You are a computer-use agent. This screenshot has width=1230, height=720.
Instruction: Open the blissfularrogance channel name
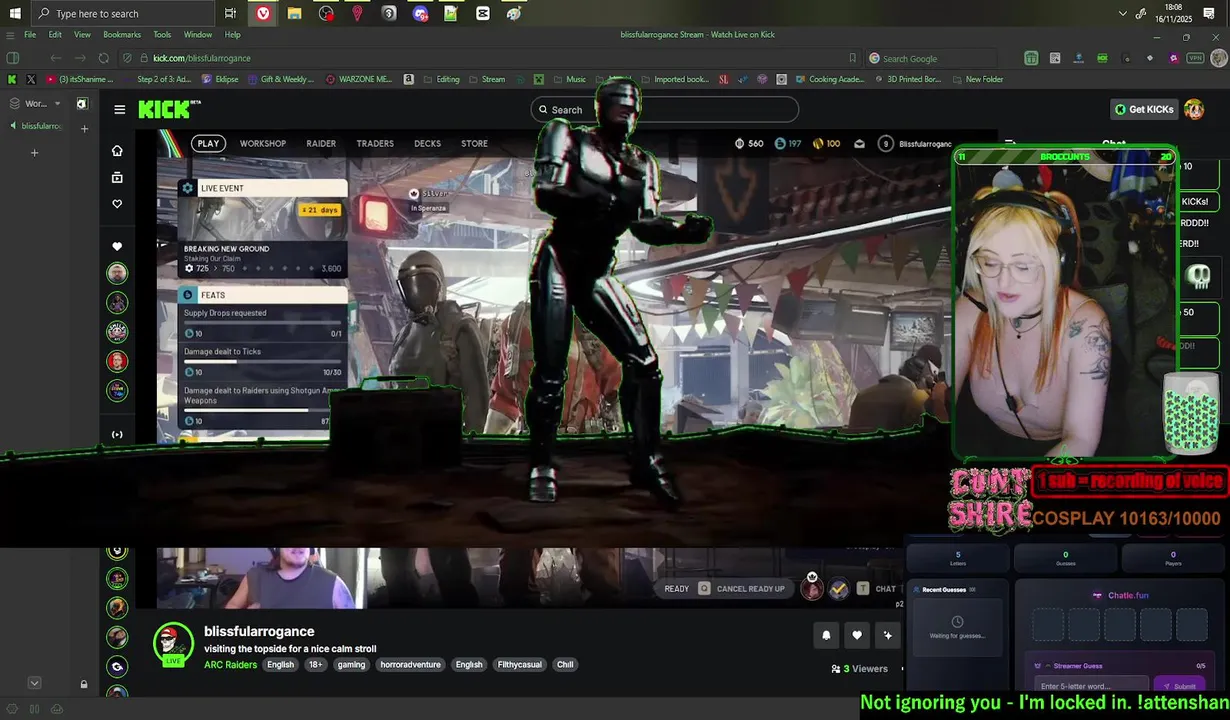(259, 631)
